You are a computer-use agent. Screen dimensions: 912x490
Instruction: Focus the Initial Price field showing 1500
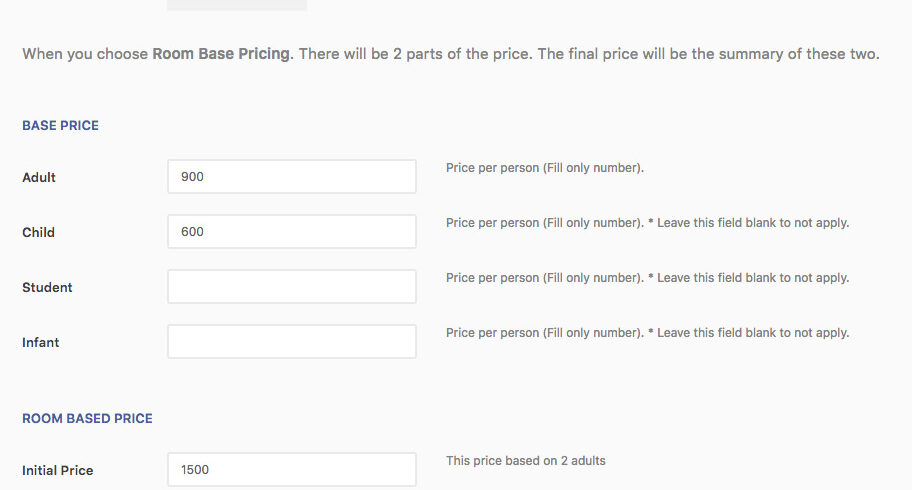[x=291, y=469]
